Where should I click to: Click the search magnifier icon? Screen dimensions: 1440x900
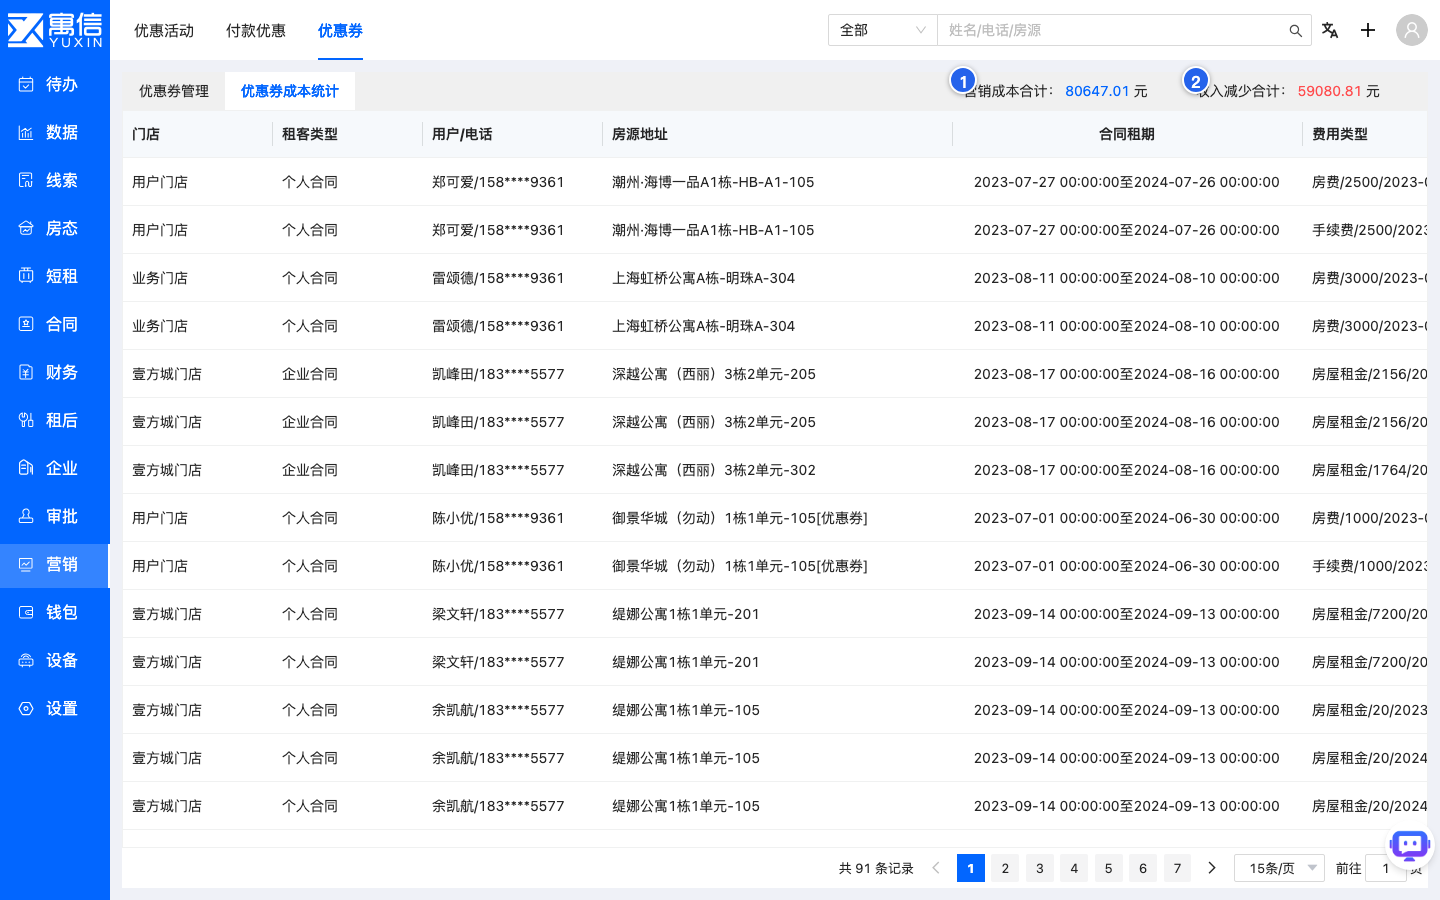tap(1295, 31)
